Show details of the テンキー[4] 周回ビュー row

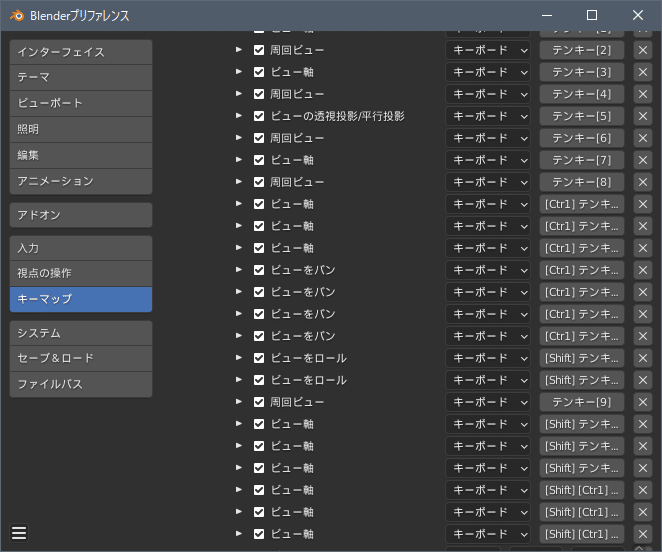pyautogui.click(x=239, y=94)
